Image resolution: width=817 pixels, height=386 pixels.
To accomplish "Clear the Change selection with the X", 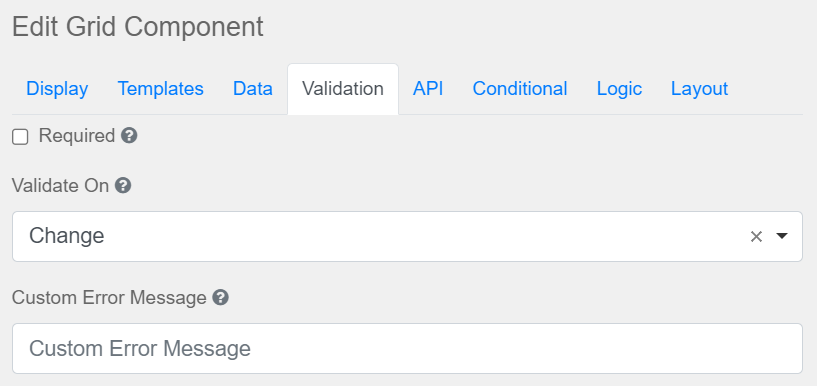I will (756, 236).
